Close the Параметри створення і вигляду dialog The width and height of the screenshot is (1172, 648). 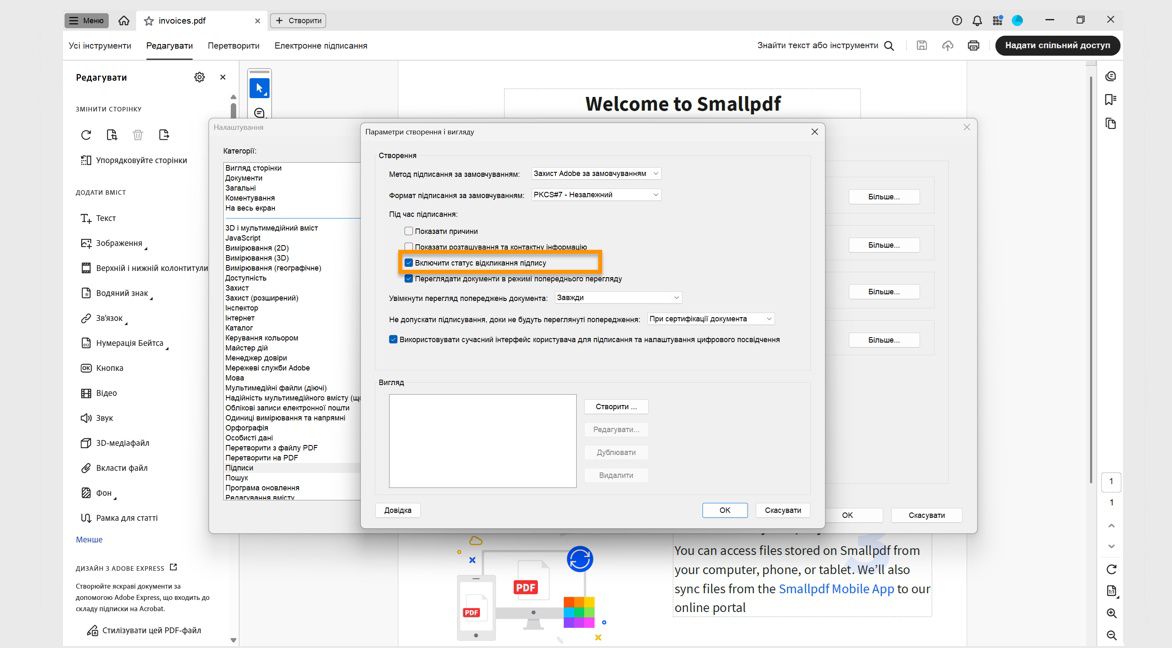815,132
